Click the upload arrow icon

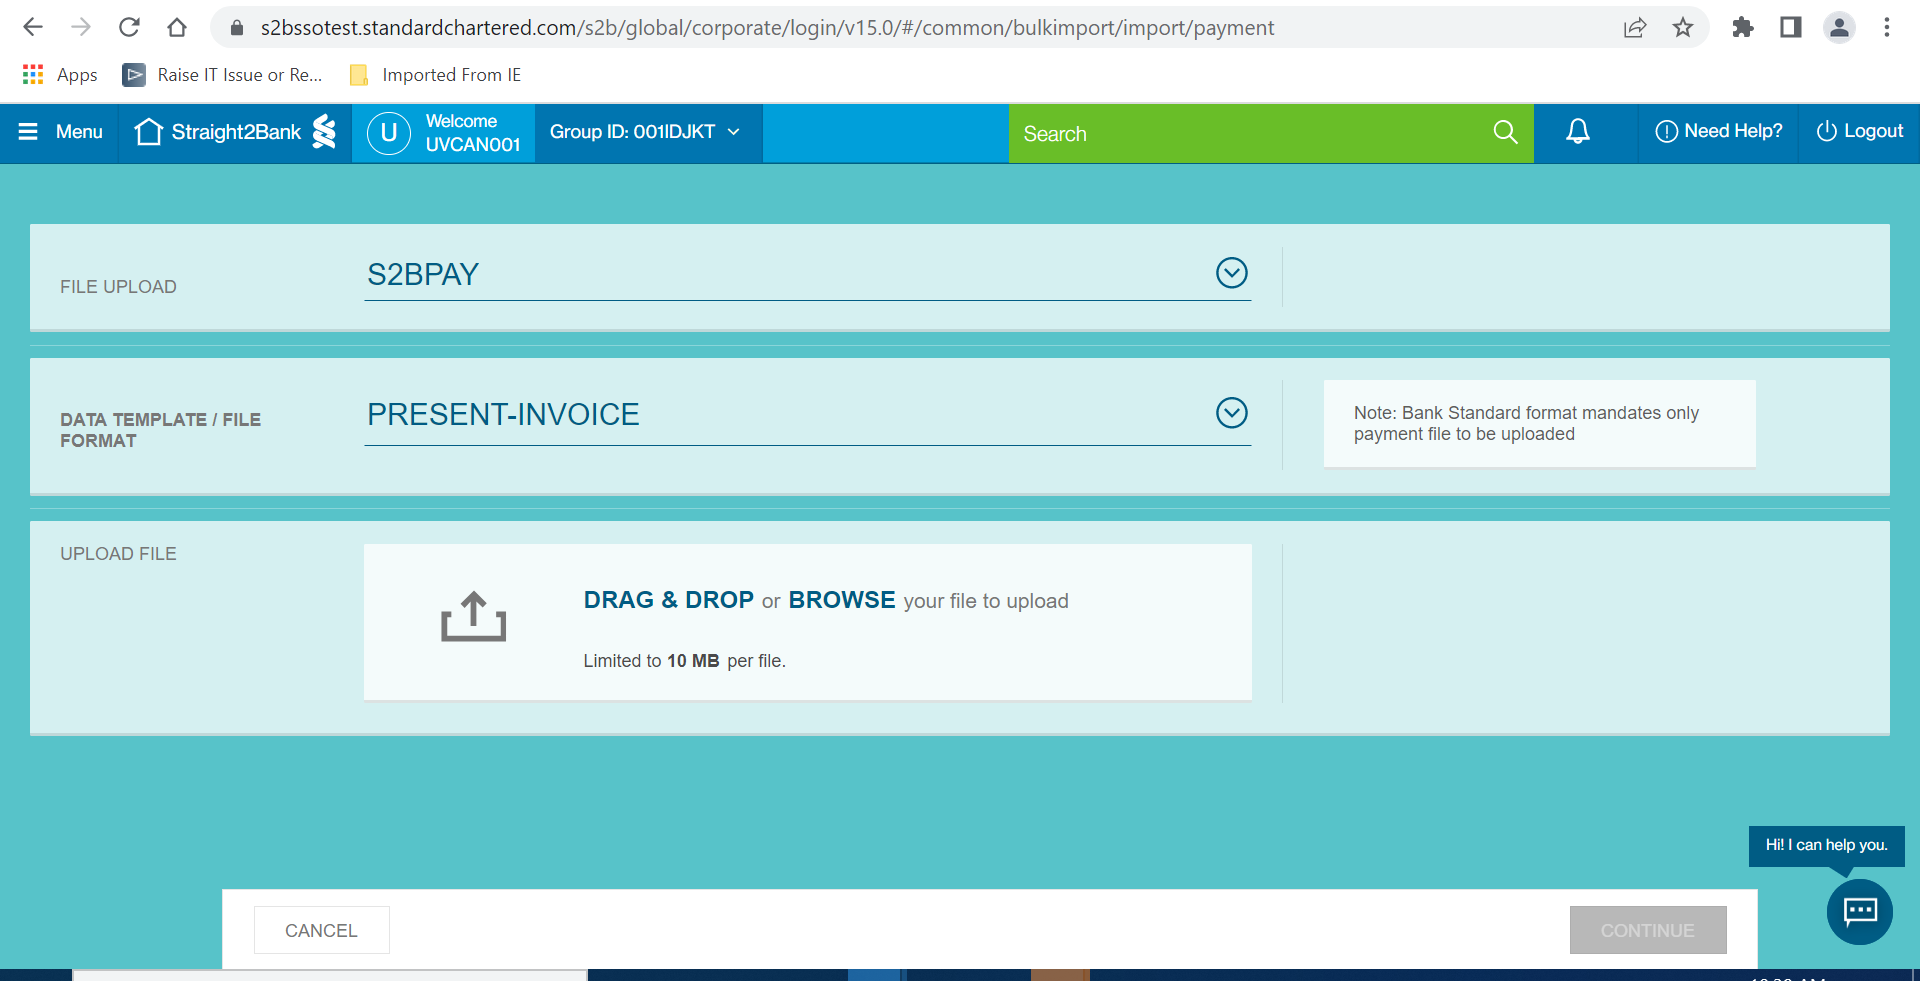pyautogui.click(x=473, y=616)
